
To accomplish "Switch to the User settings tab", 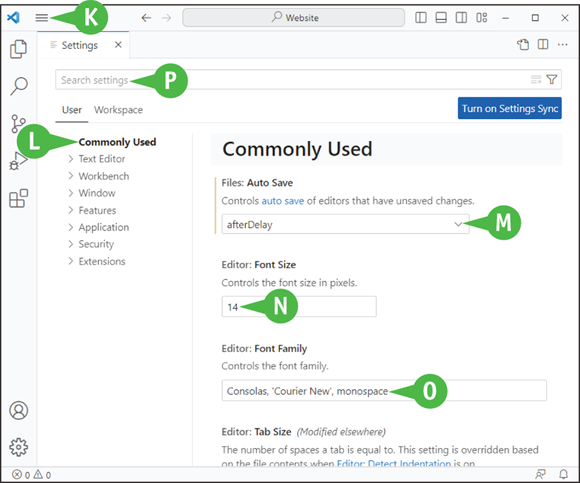I will 72,110.
